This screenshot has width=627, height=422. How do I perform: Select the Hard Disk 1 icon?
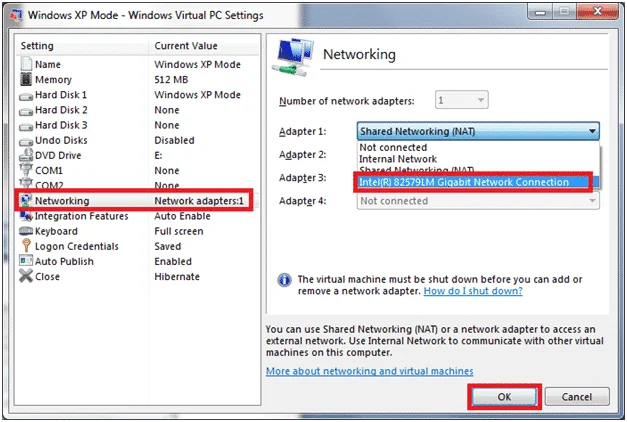26,94
